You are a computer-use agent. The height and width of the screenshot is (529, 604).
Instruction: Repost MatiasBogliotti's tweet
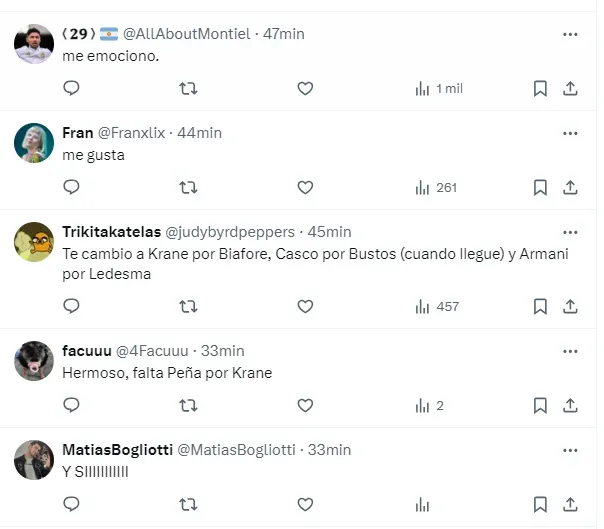(x=187, y=505)
